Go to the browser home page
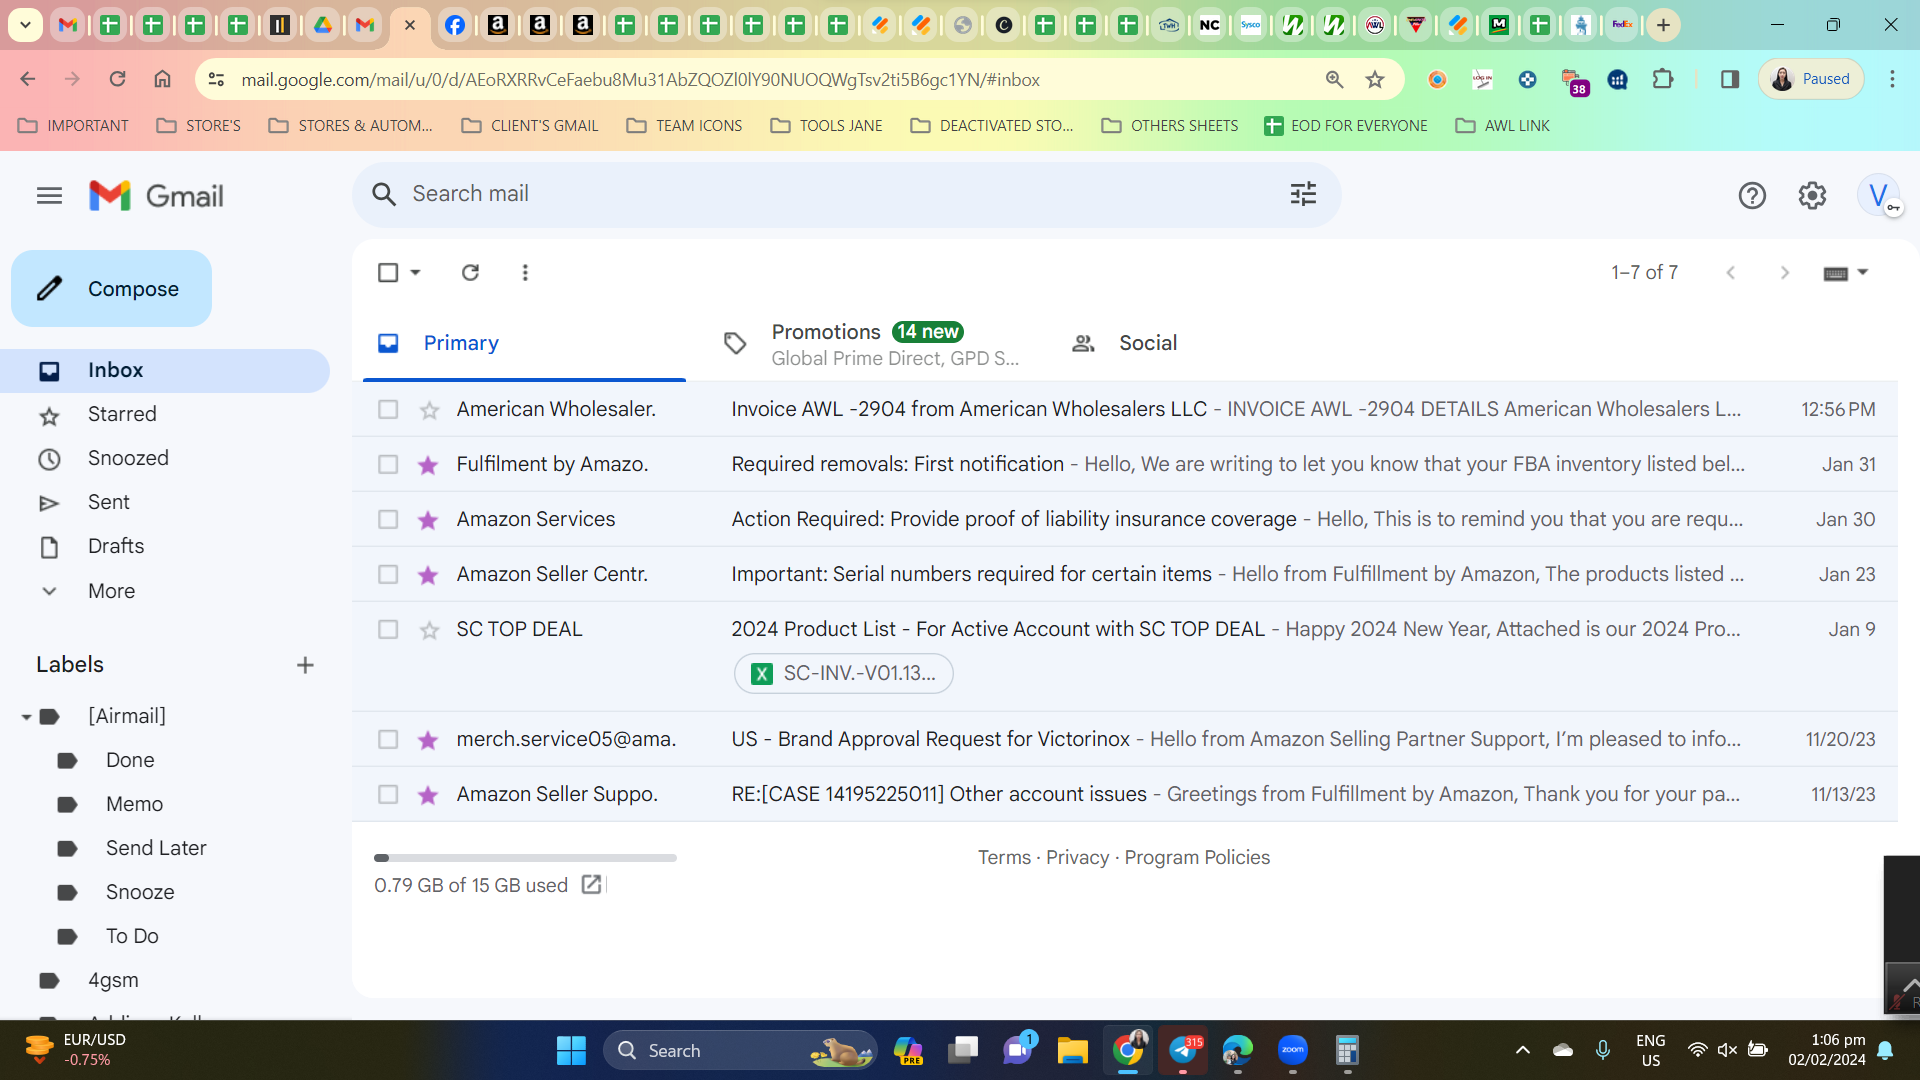The image size is (1920, 1080). 162,79
